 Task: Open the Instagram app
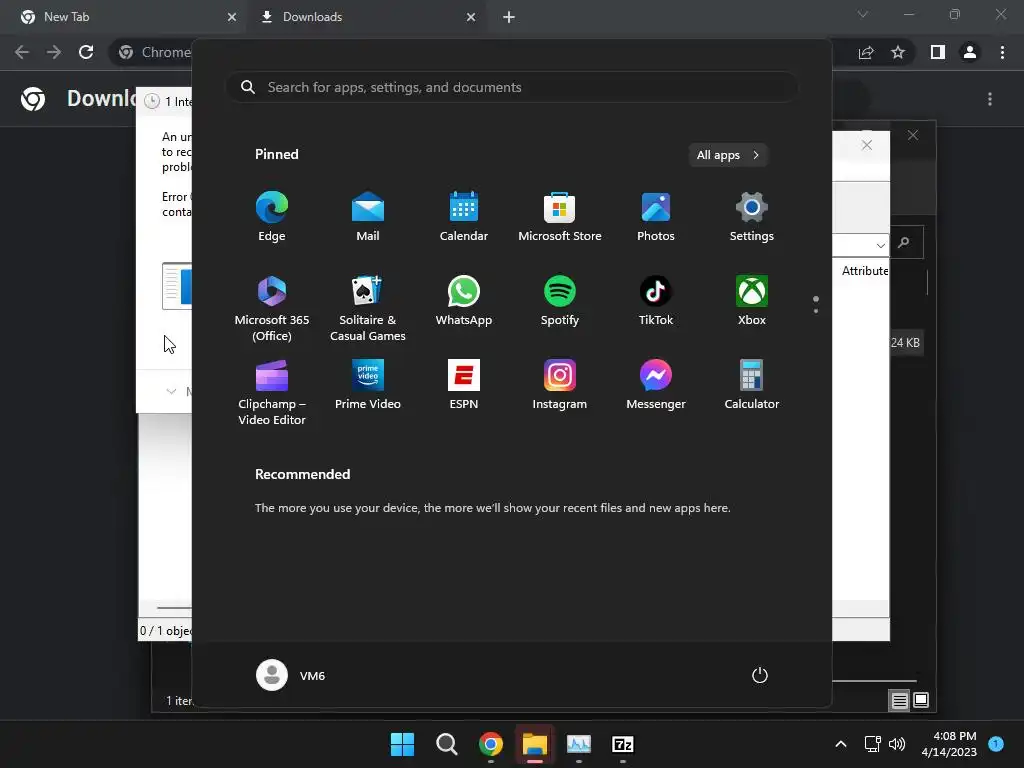click(560, 385)
